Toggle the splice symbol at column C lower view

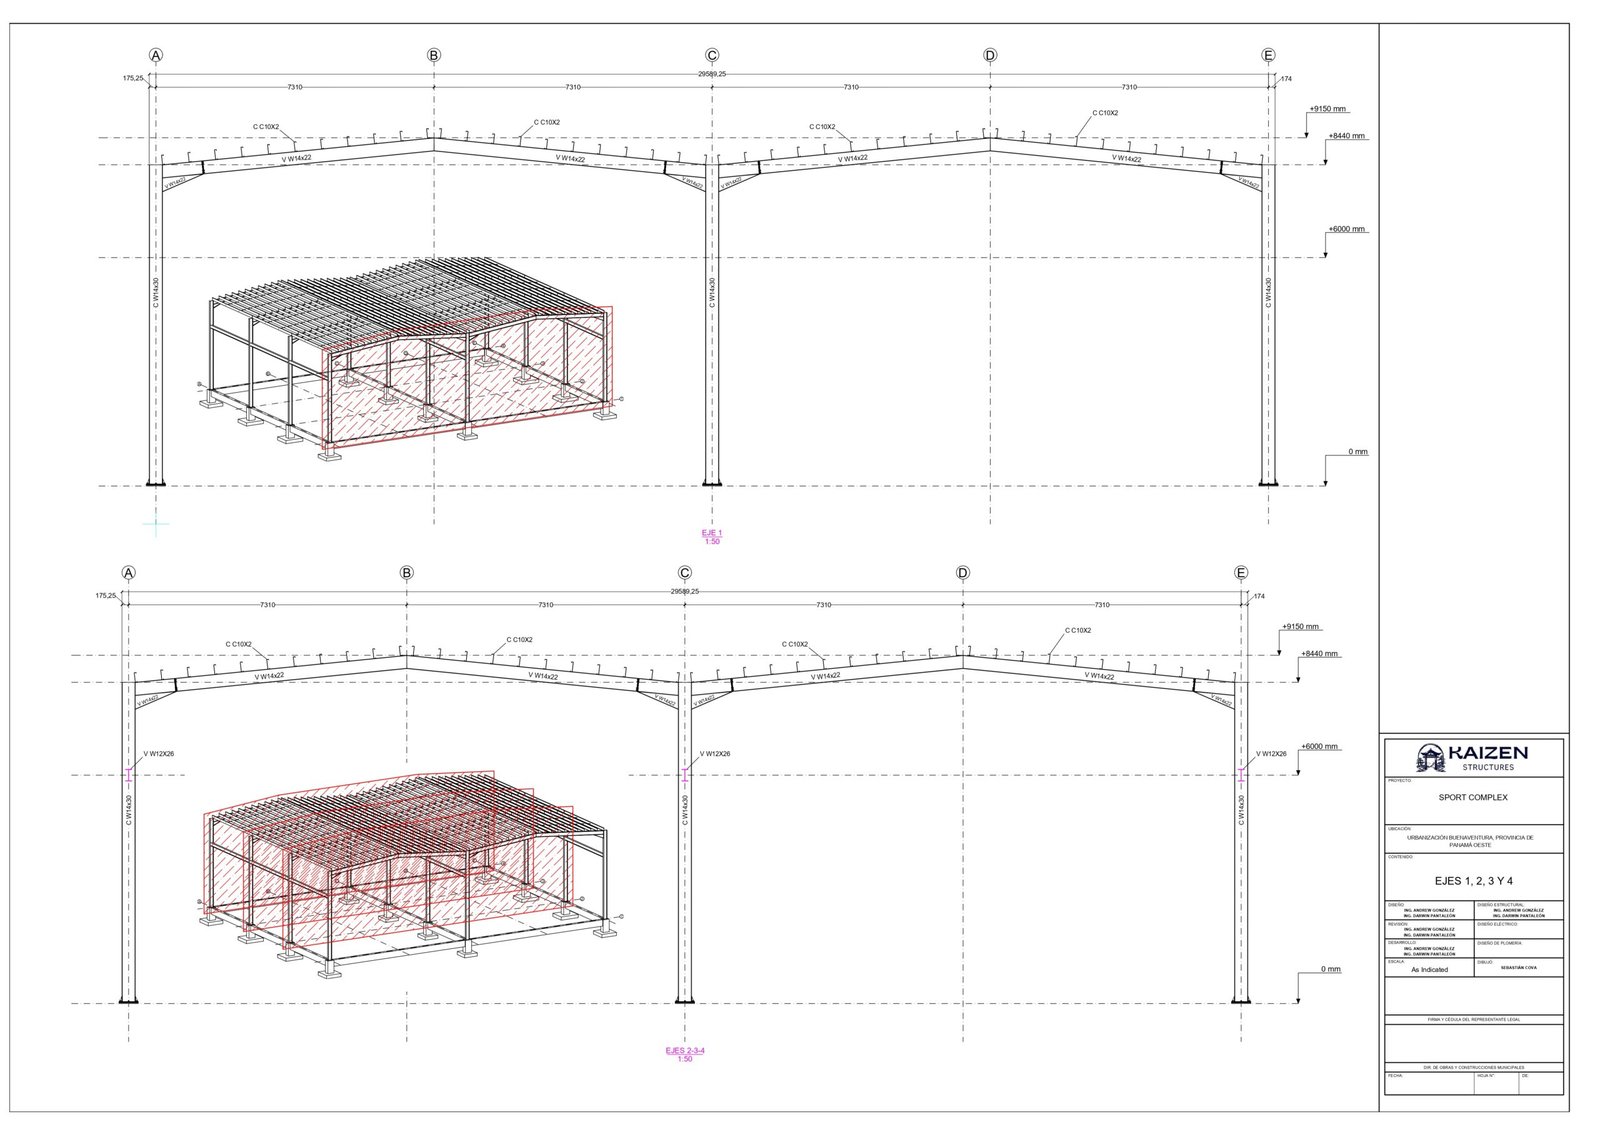pos(684,775)
